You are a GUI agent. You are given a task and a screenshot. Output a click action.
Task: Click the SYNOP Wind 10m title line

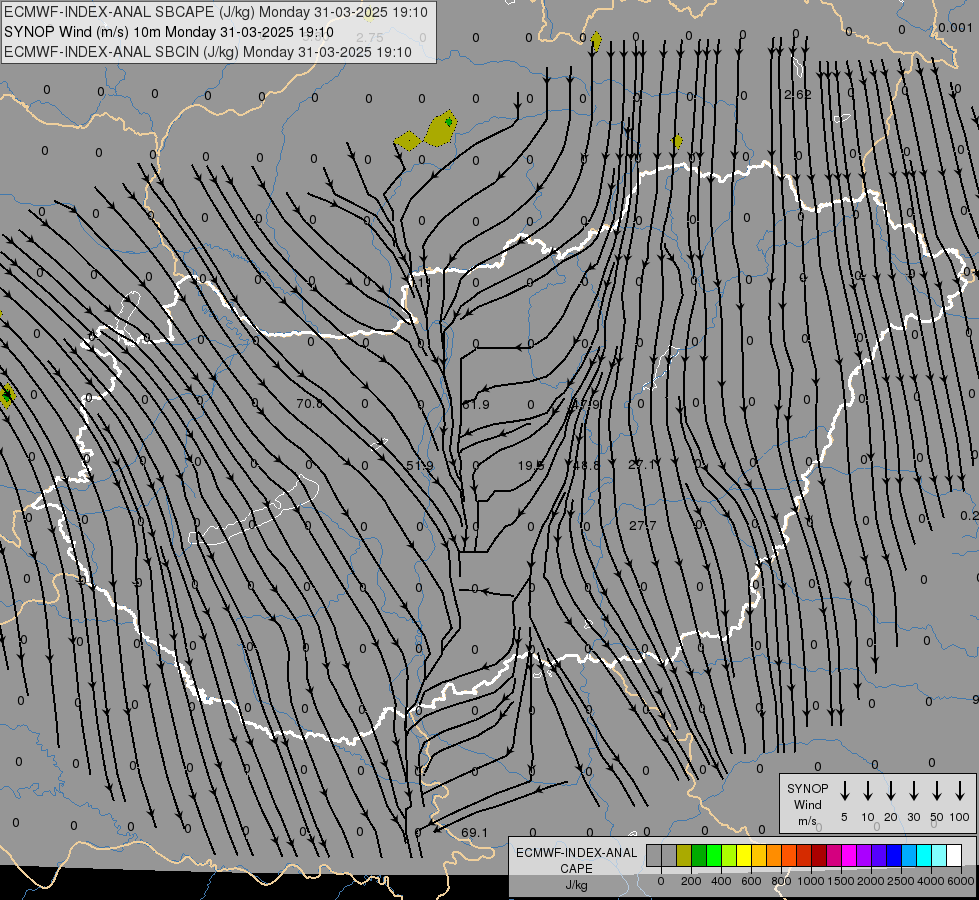pyautogui.click(x=169, y=32)
